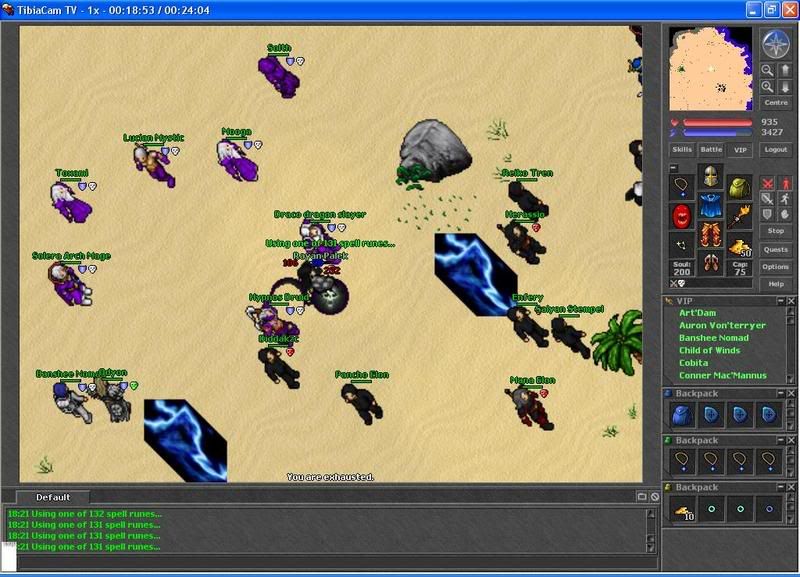Select the helmet in the head slot
The width and height of the screenshot is (800, 577).
click(x=711, y=177)
